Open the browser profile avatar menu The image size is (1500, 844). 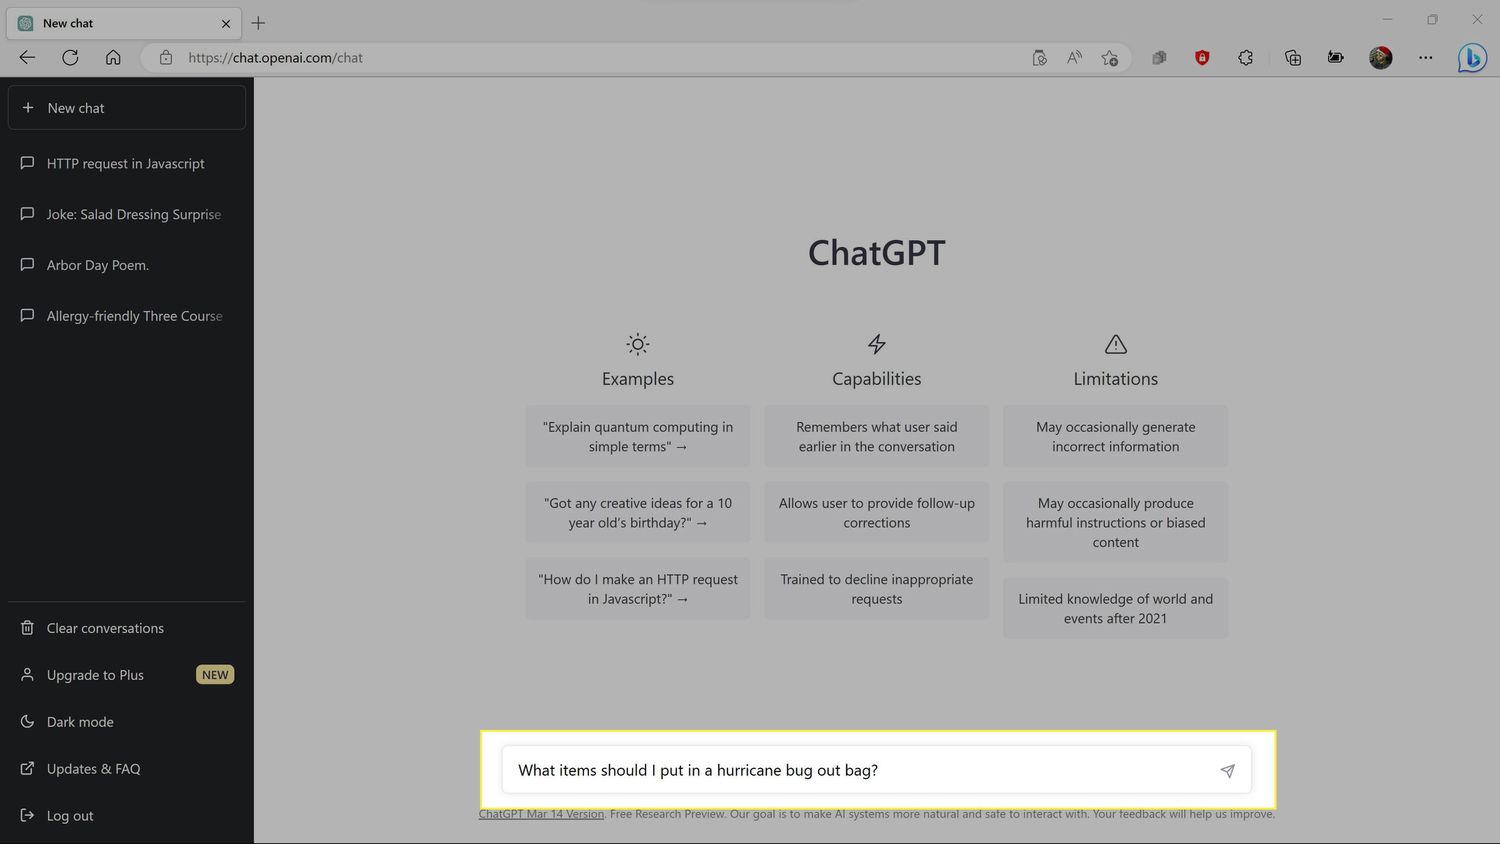point(1380,58)
